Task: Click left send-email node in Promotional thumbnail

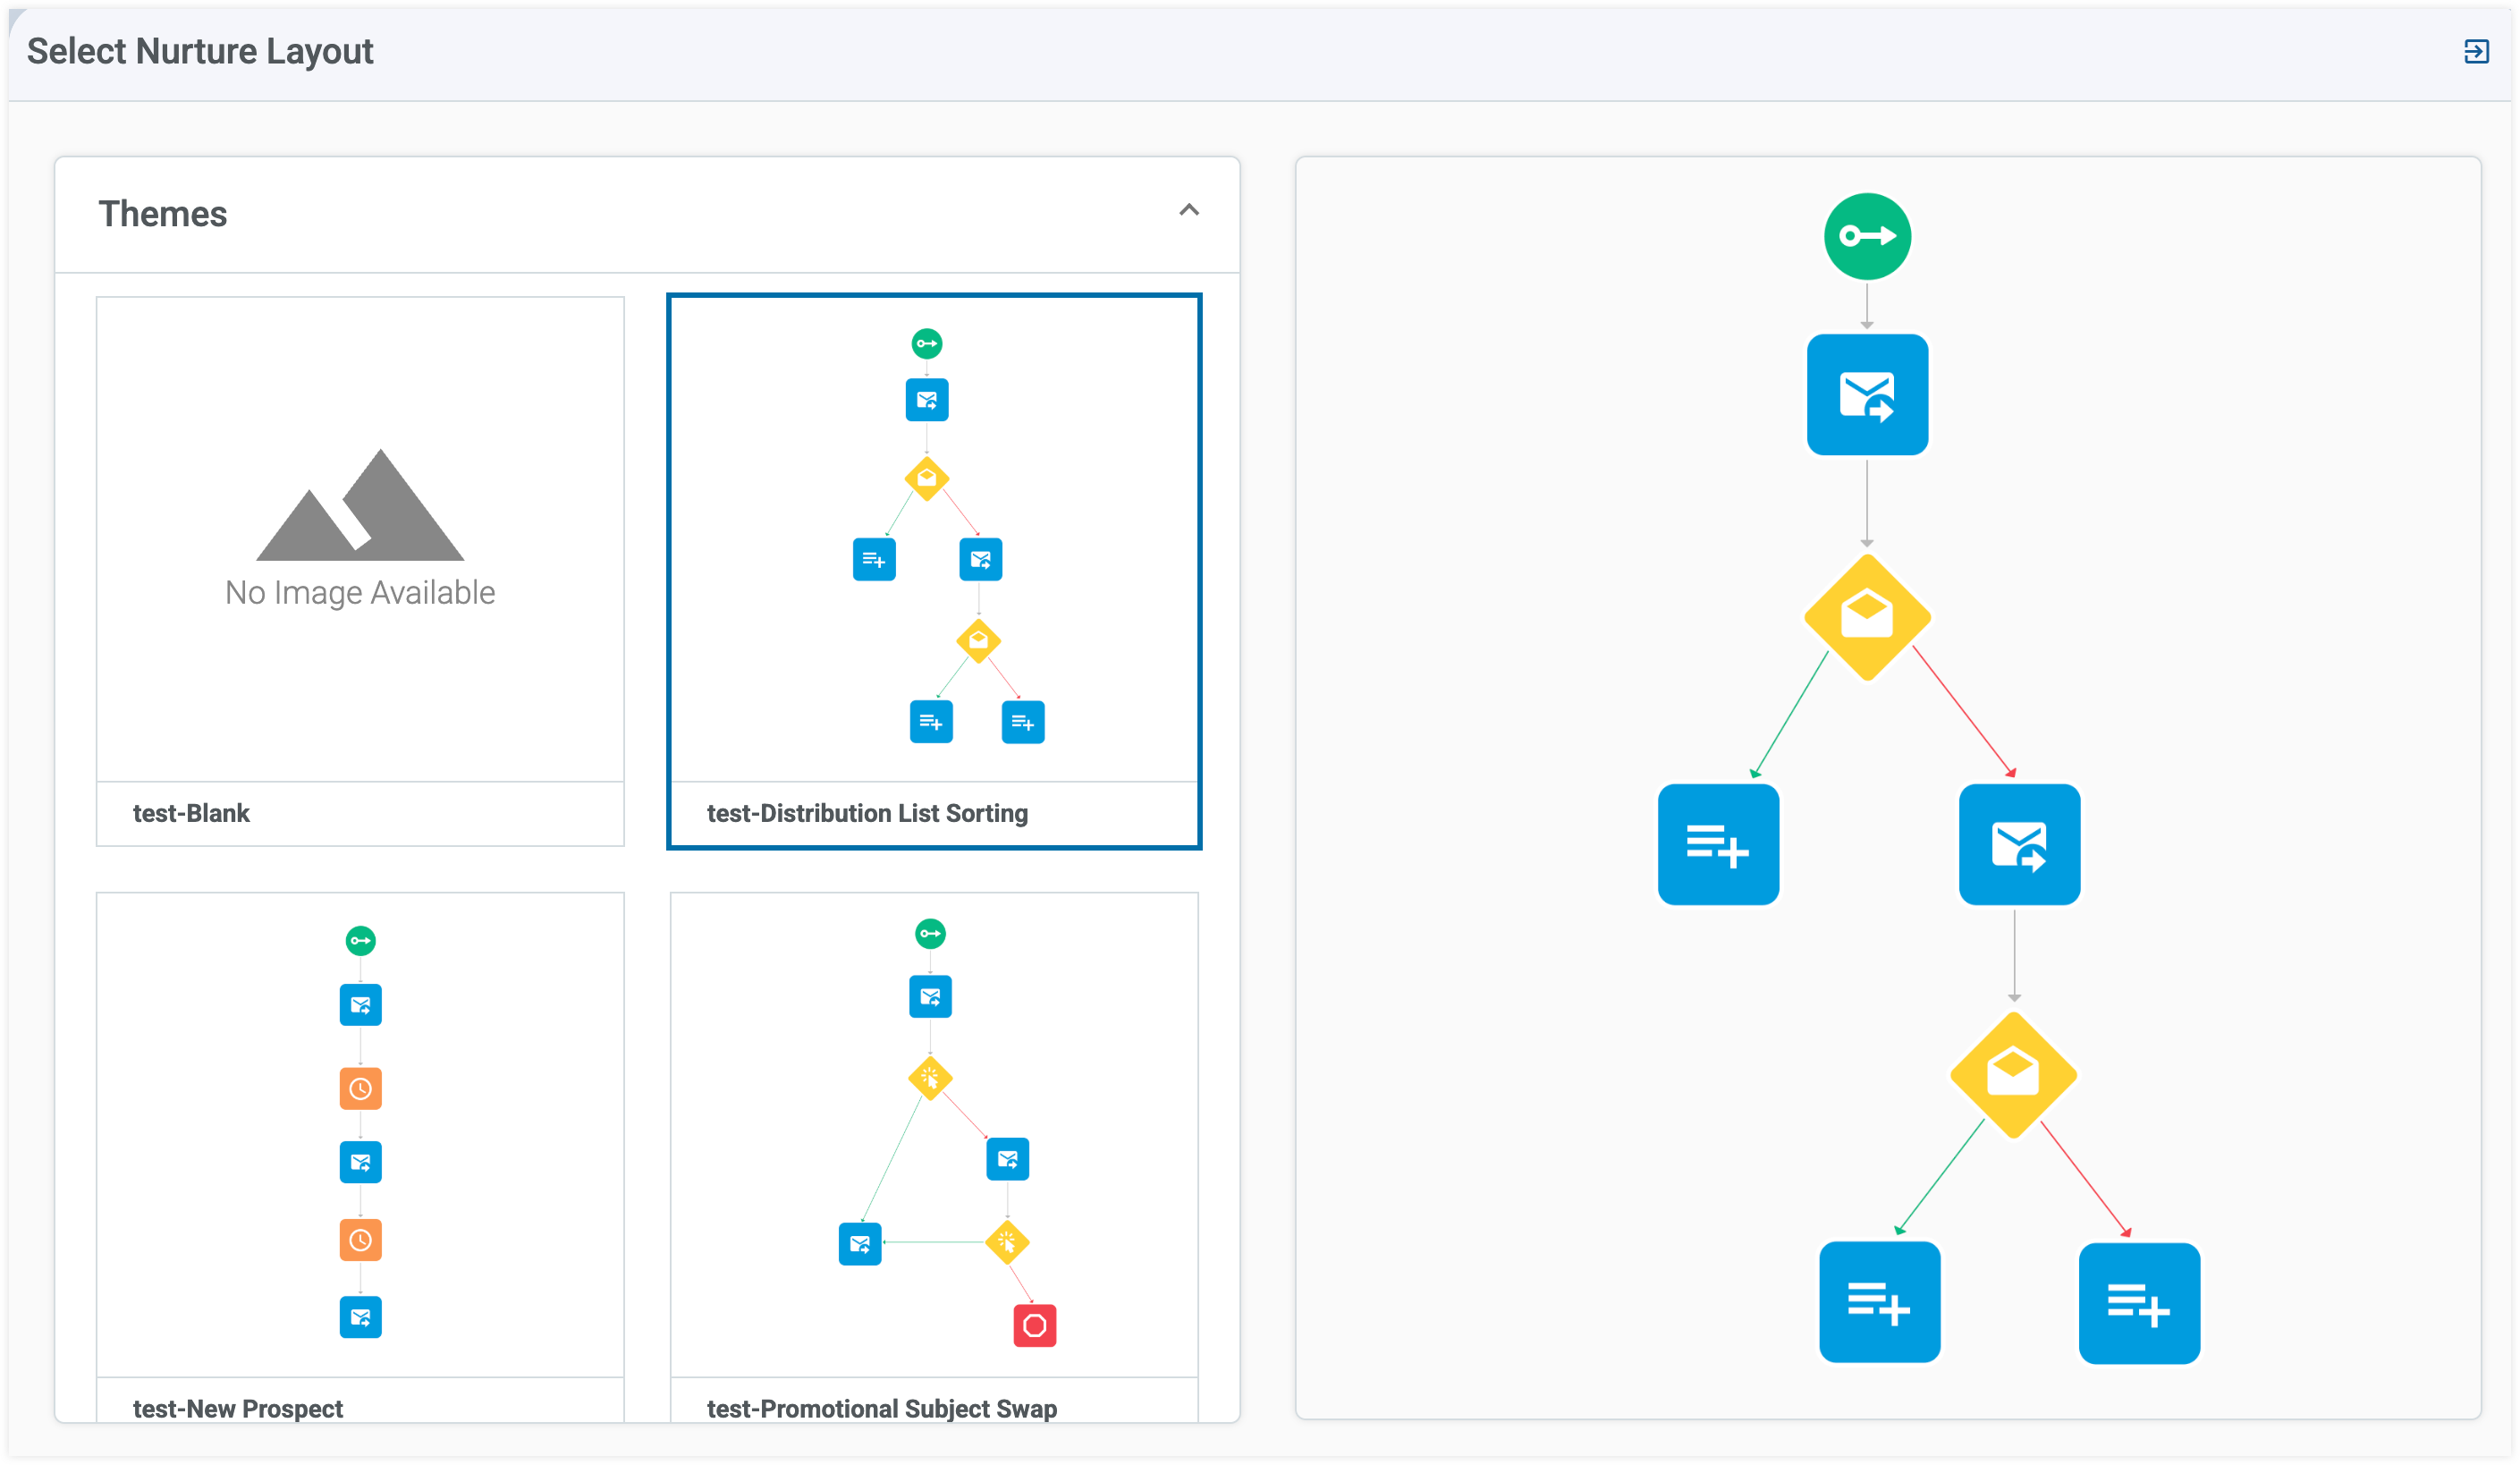Action: point(859,1243)
